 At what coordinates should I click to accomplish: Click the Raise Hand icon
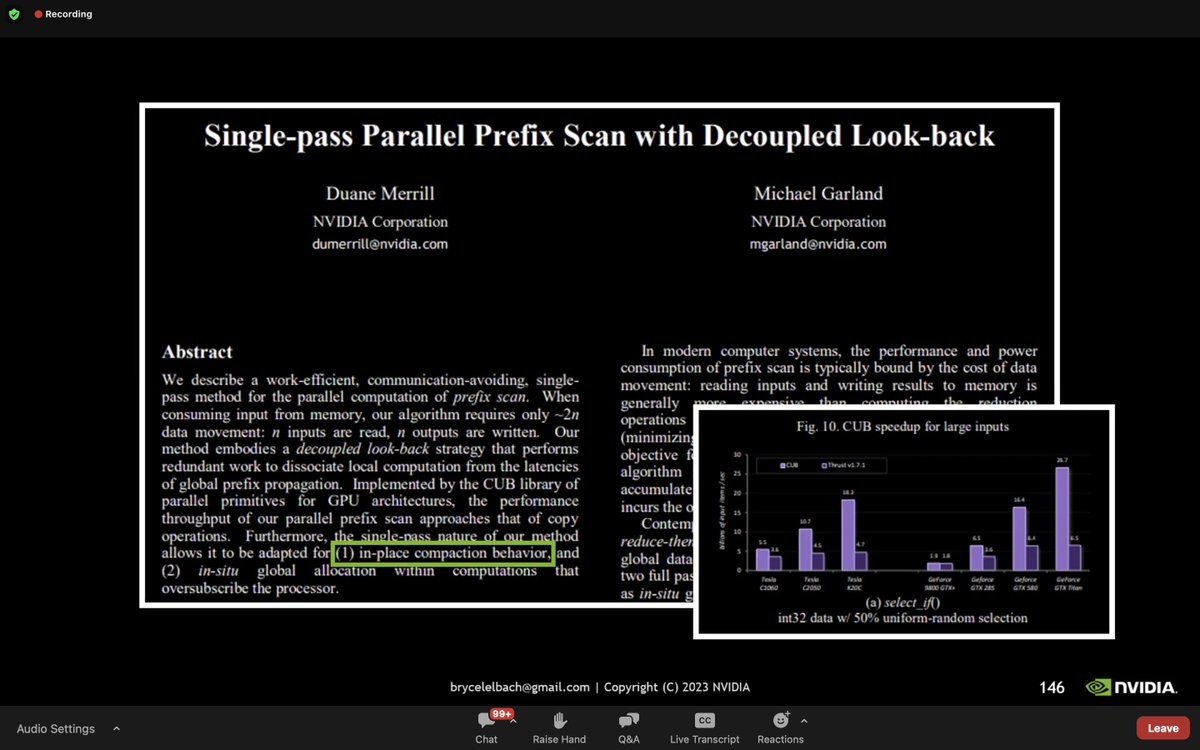click(x=559, y=720)
